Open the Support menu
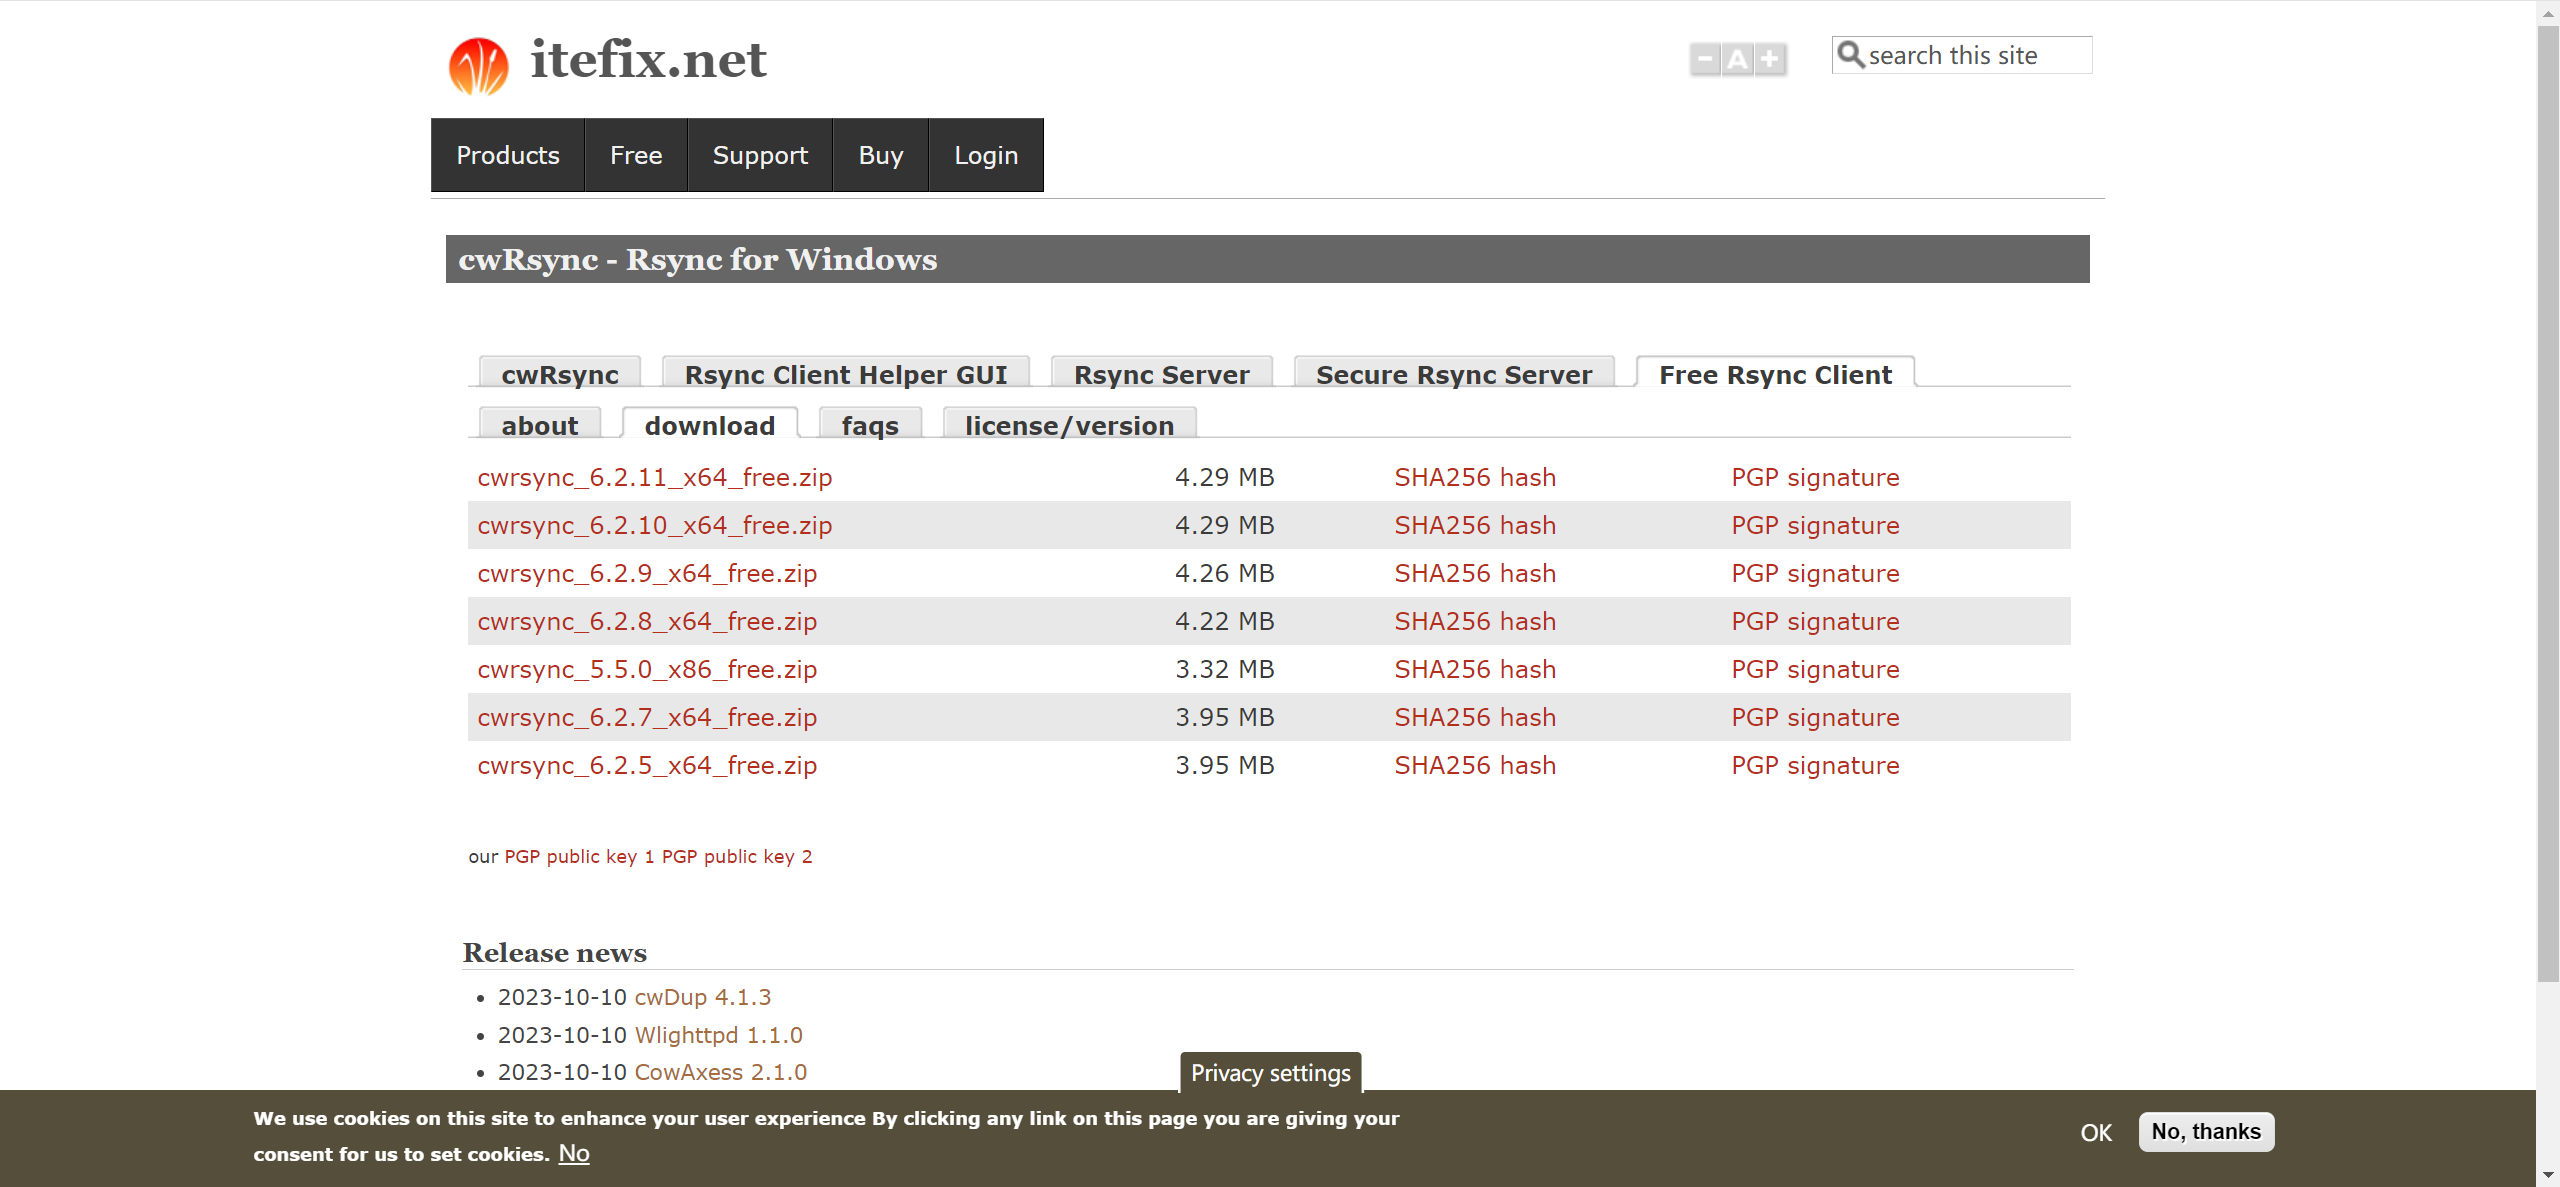2560x1187 pixels. 760,155
